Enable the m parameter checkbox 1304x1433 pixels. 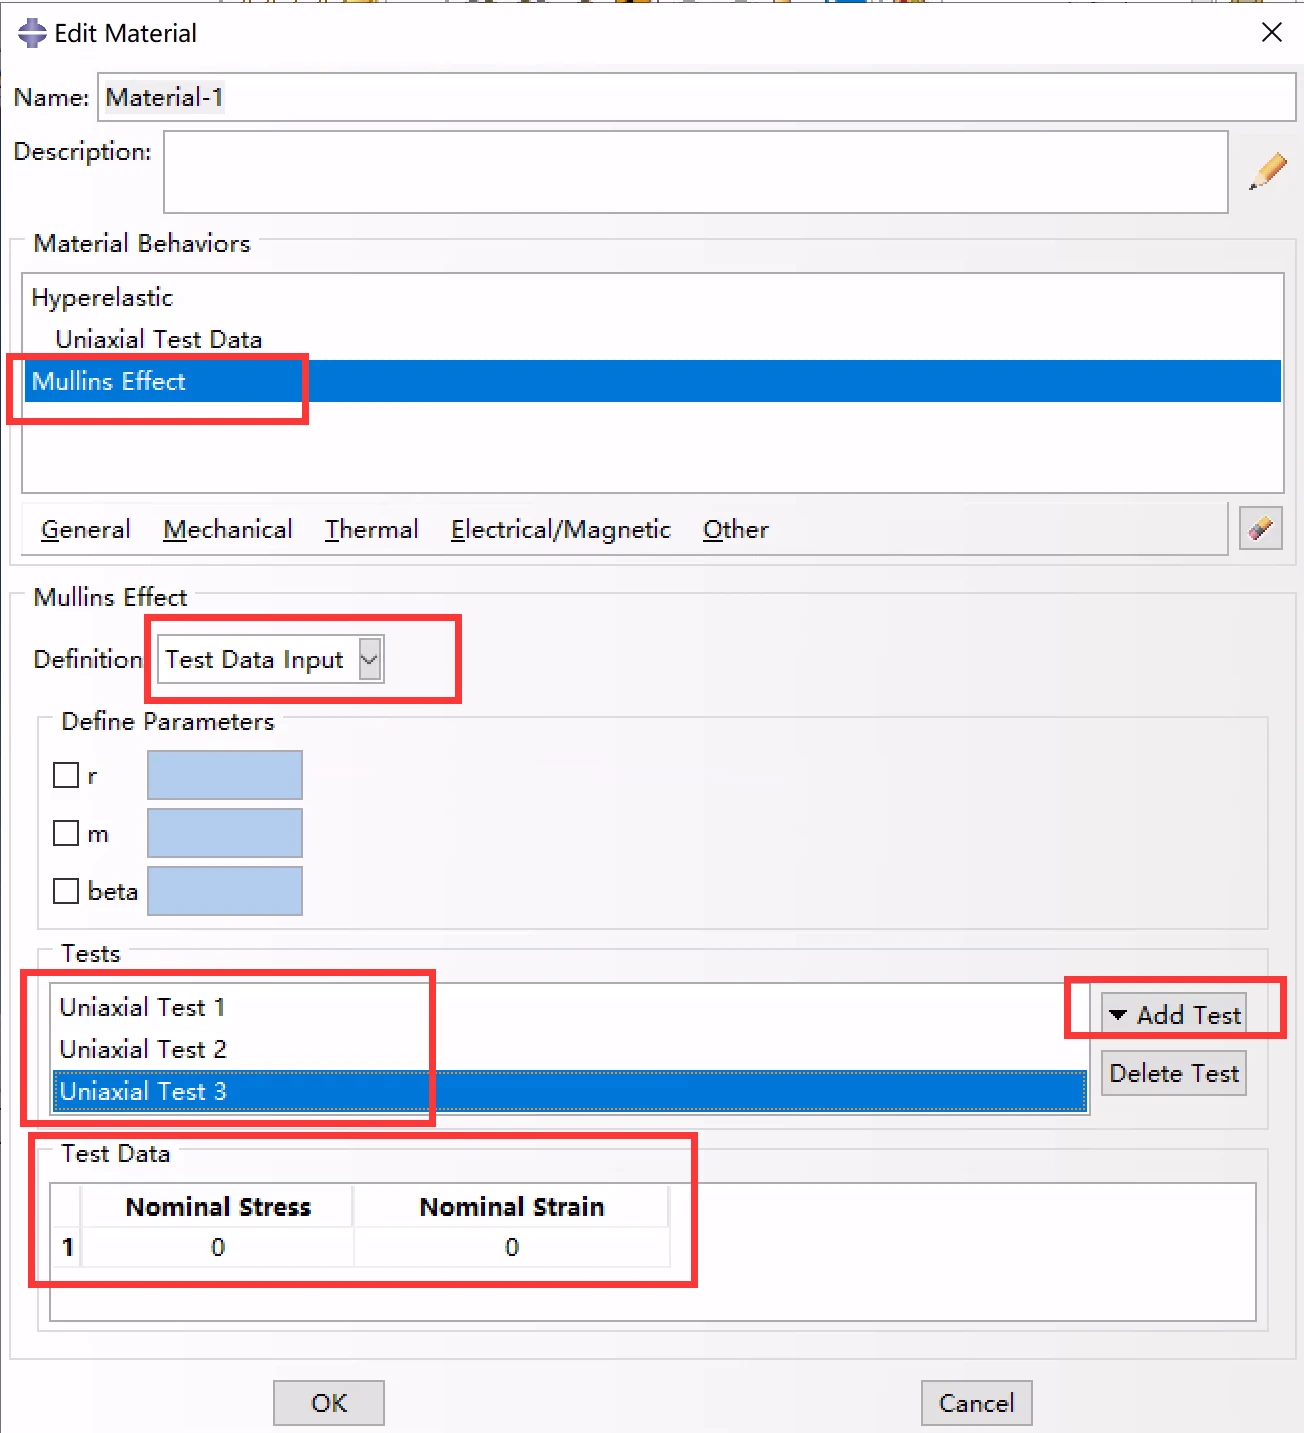(66, 833)
